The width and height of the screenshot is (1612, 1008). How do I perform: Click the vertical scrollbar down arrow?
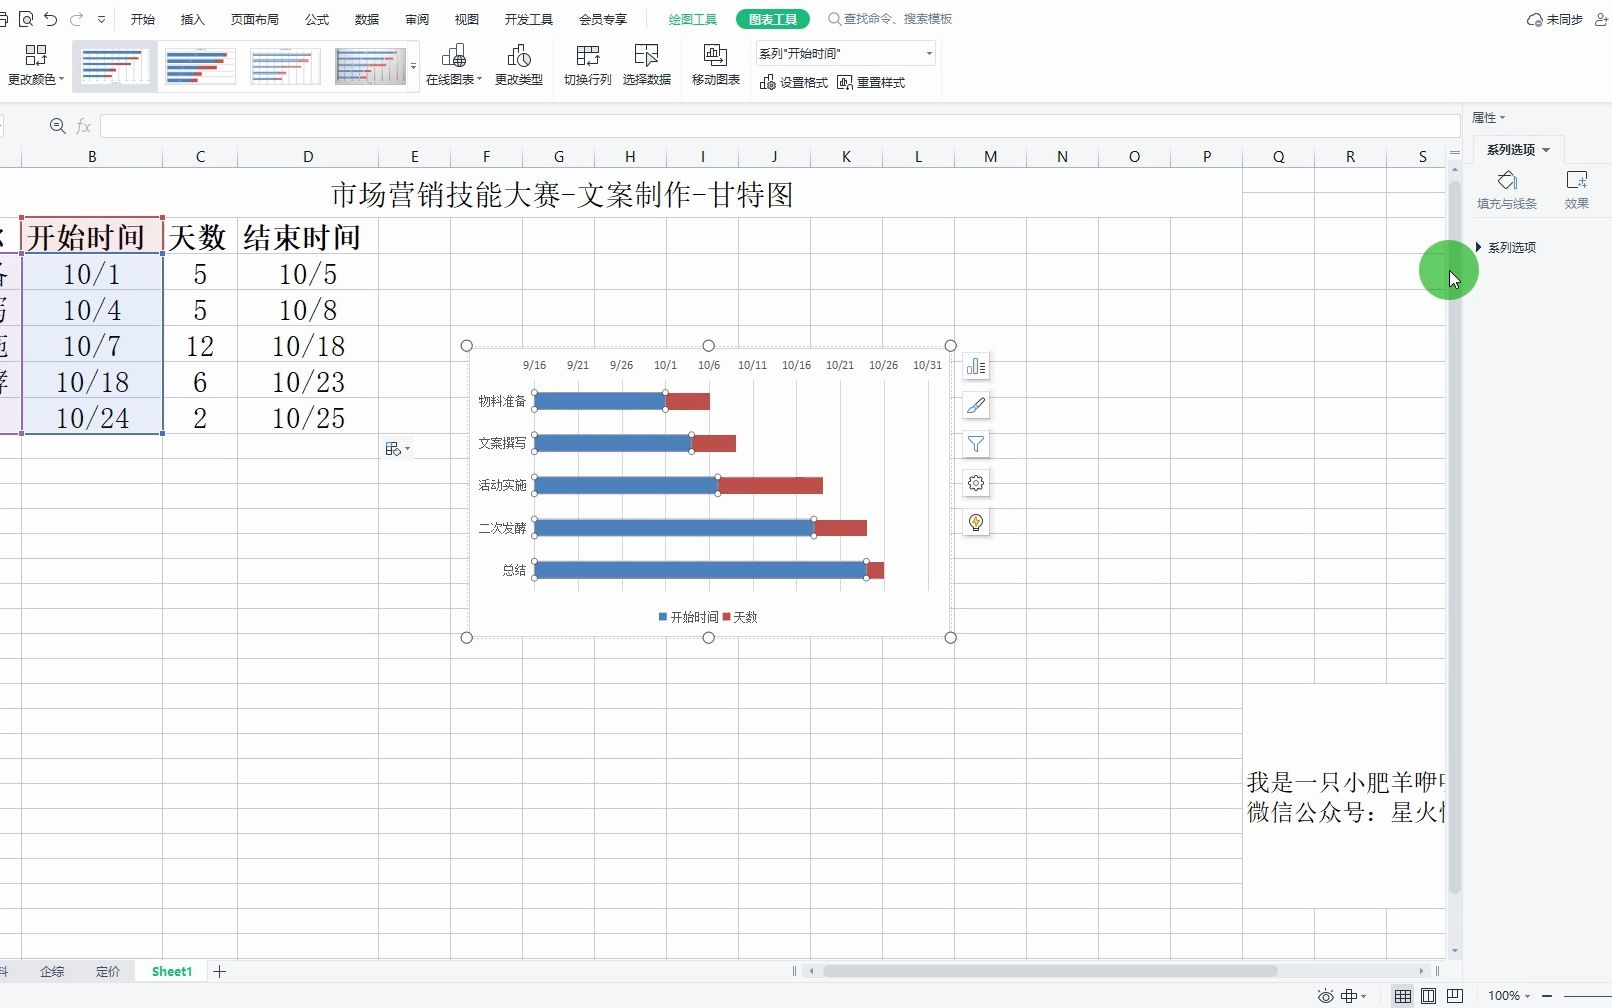coord(1454,950)
